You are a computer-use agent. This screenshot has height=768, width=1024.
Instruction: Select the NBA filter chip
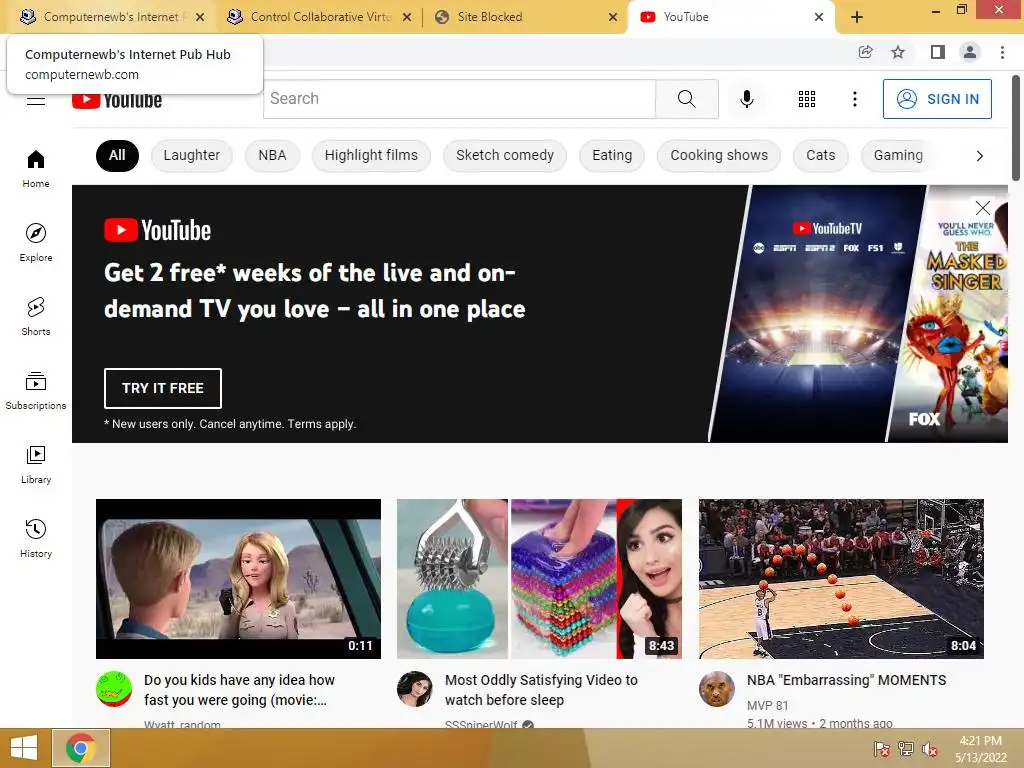(272, 155)
